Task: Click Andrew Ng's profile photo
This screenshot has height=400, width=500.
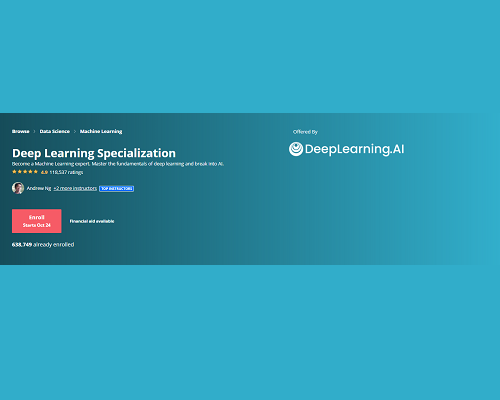Action: [x=18, y=188]
